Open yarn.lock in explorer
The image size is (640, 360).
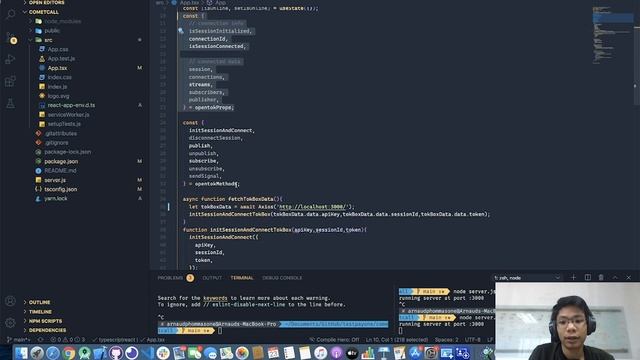point(56,199)
